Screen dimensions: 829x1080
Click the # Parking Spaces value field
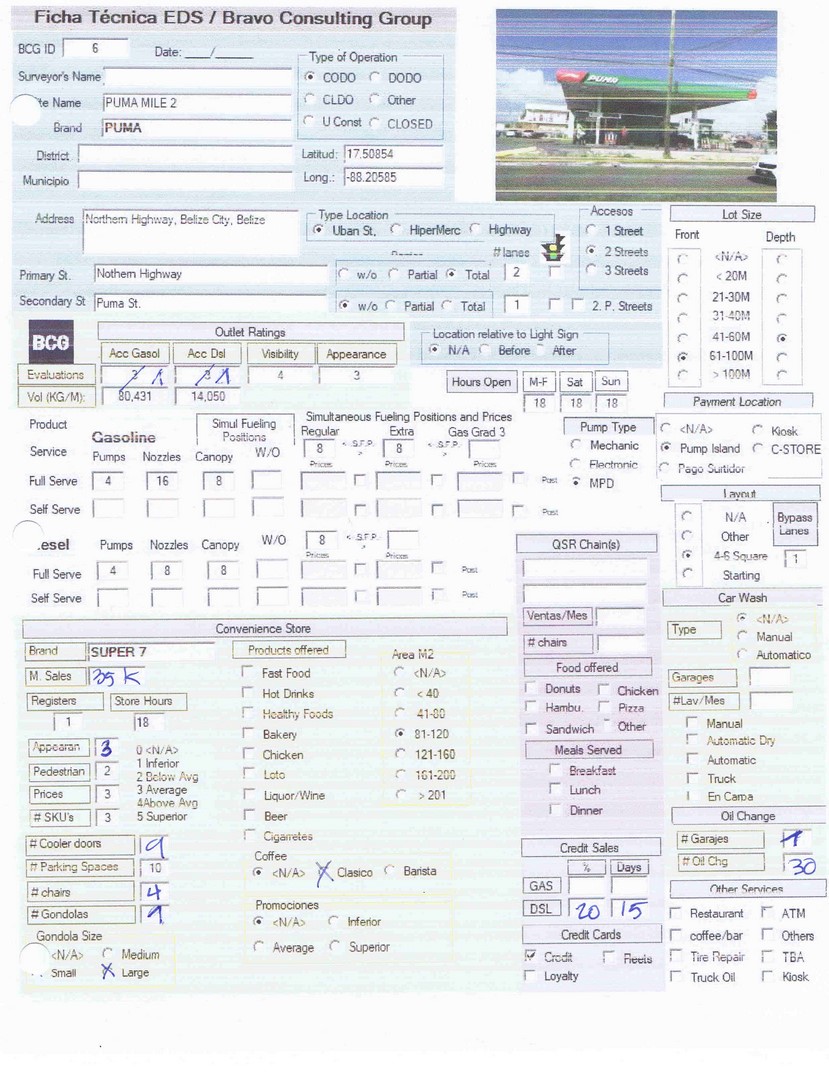click(x=156, y=868)
